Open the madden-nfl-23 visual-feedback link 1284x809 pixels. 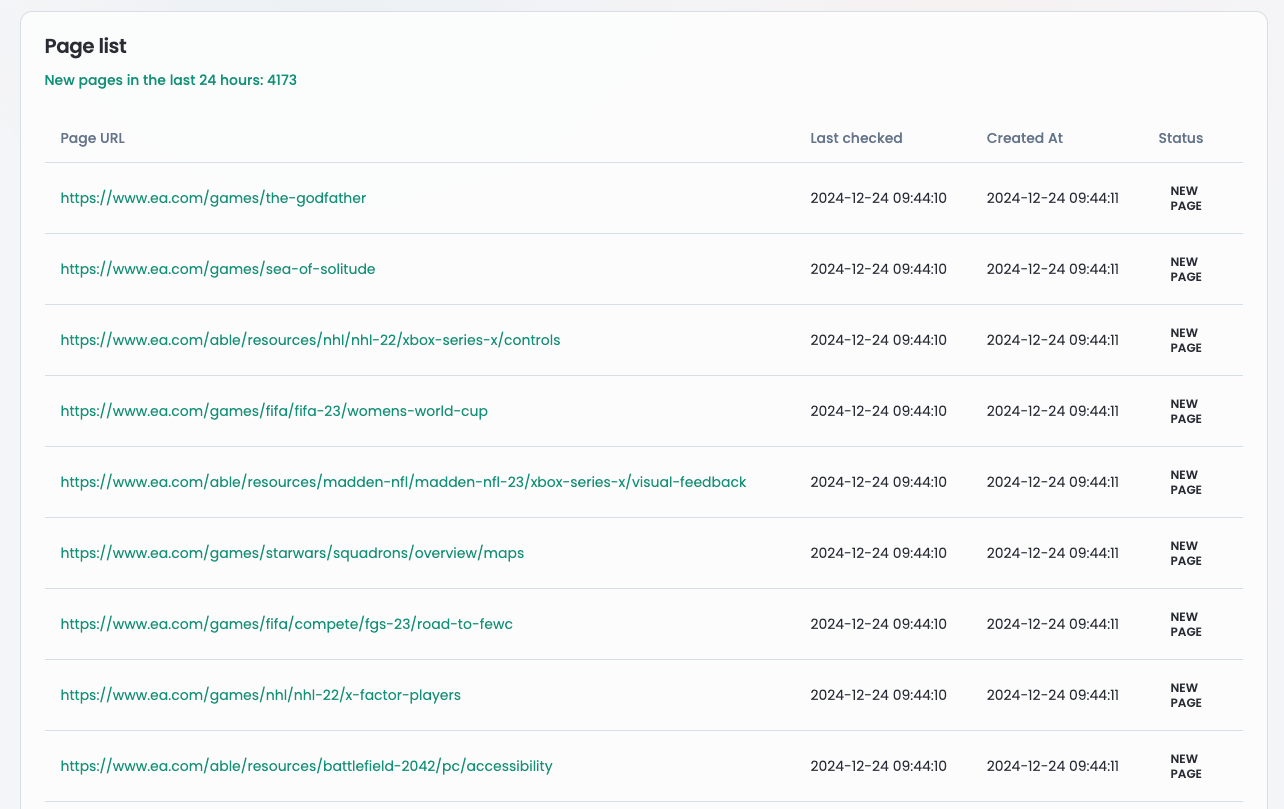pyautogui.click(x=403, y=482)
